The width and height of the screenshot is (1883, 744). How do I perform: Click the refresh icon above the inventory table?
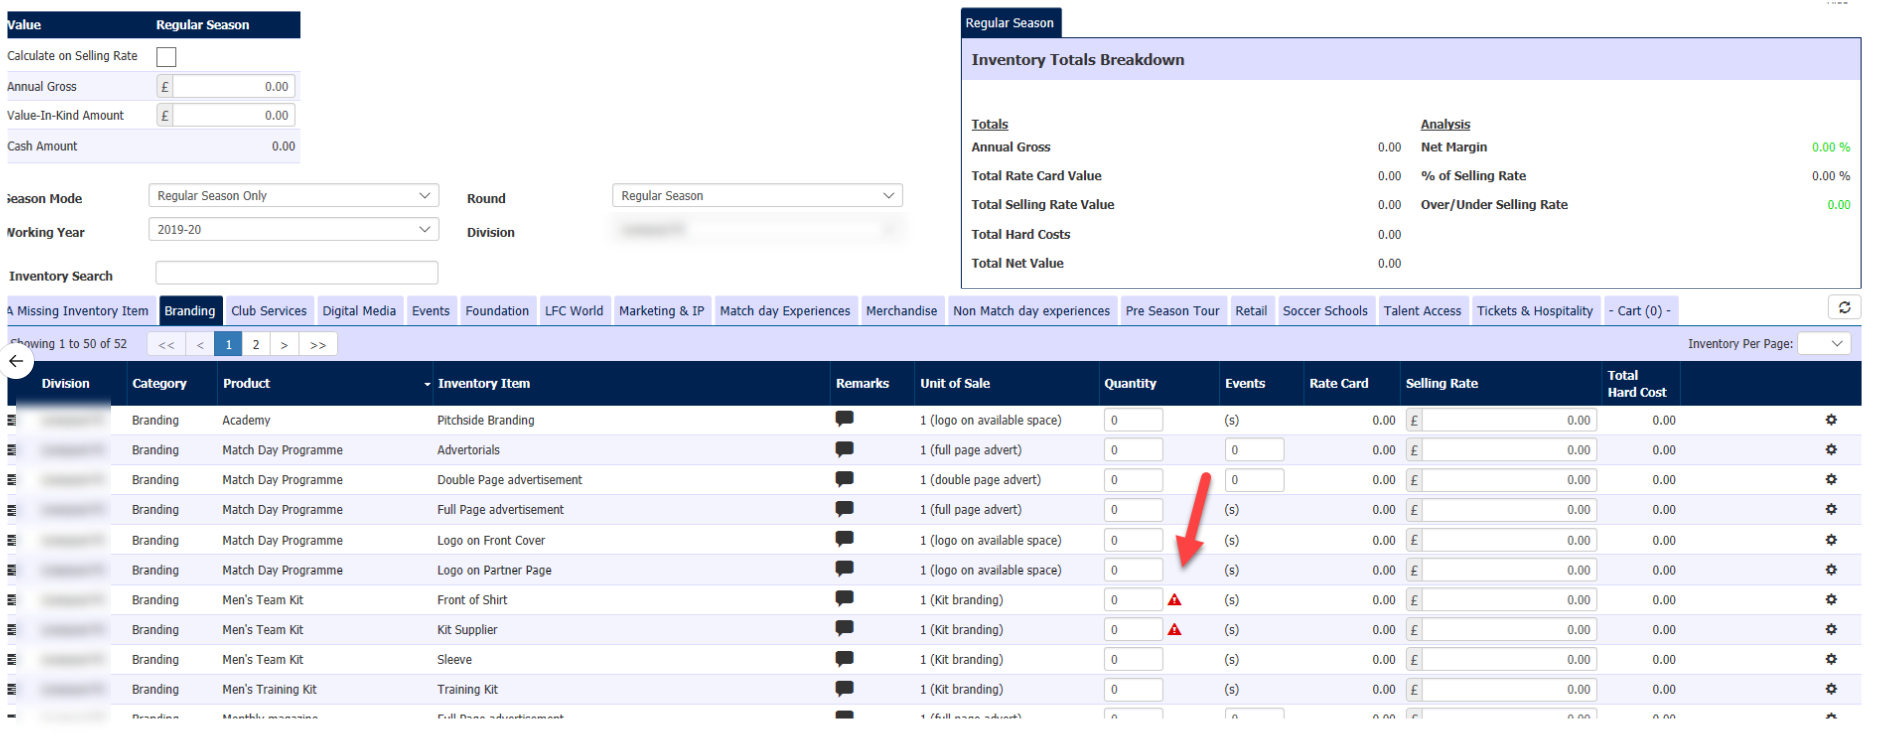click(x=1843, y=308)
